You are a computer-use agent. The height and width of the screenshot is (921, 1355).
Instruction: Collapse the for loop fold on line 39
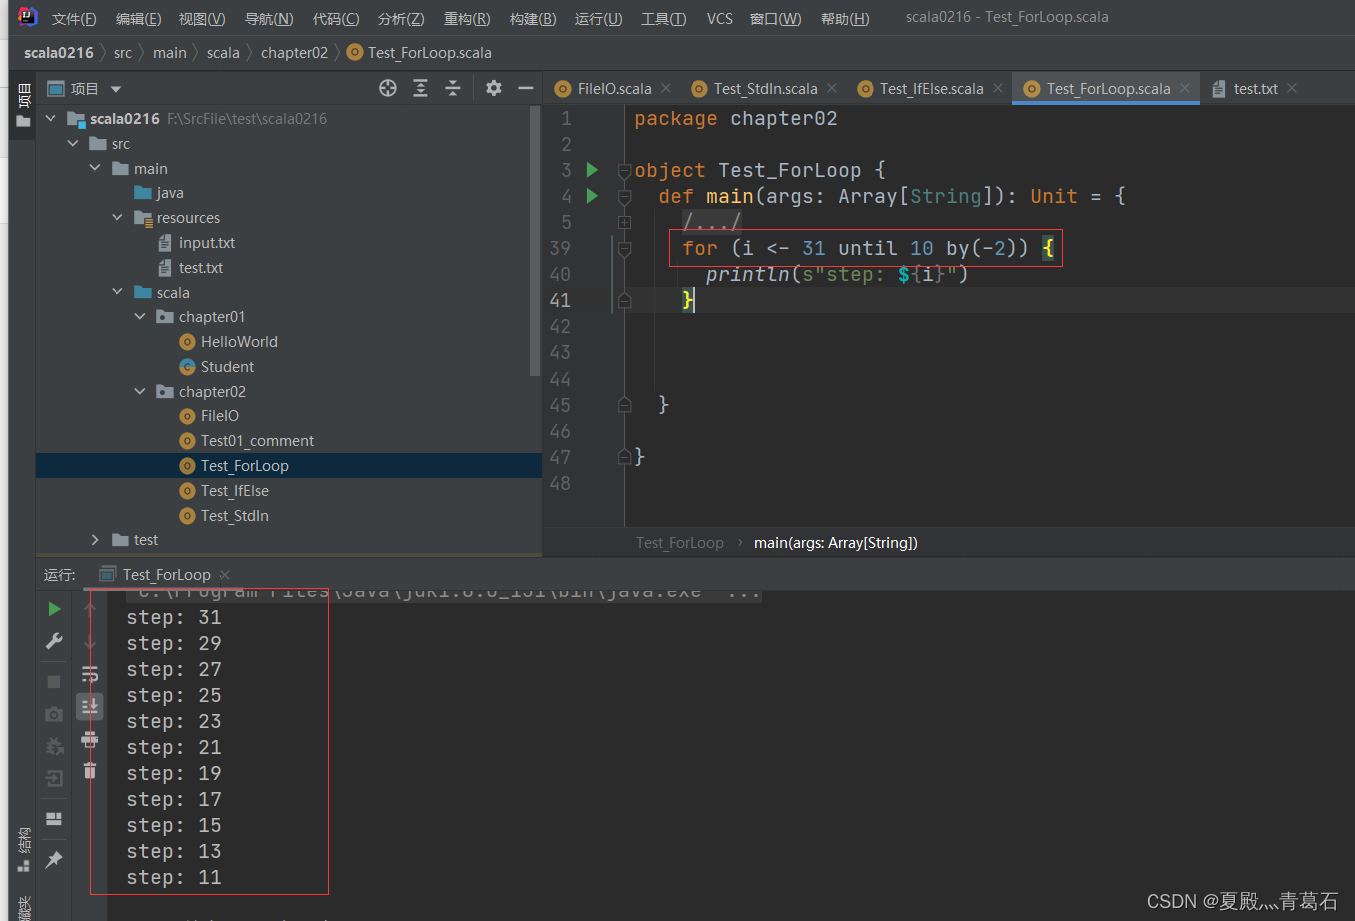pyautogui.click(x=625, y=249)
